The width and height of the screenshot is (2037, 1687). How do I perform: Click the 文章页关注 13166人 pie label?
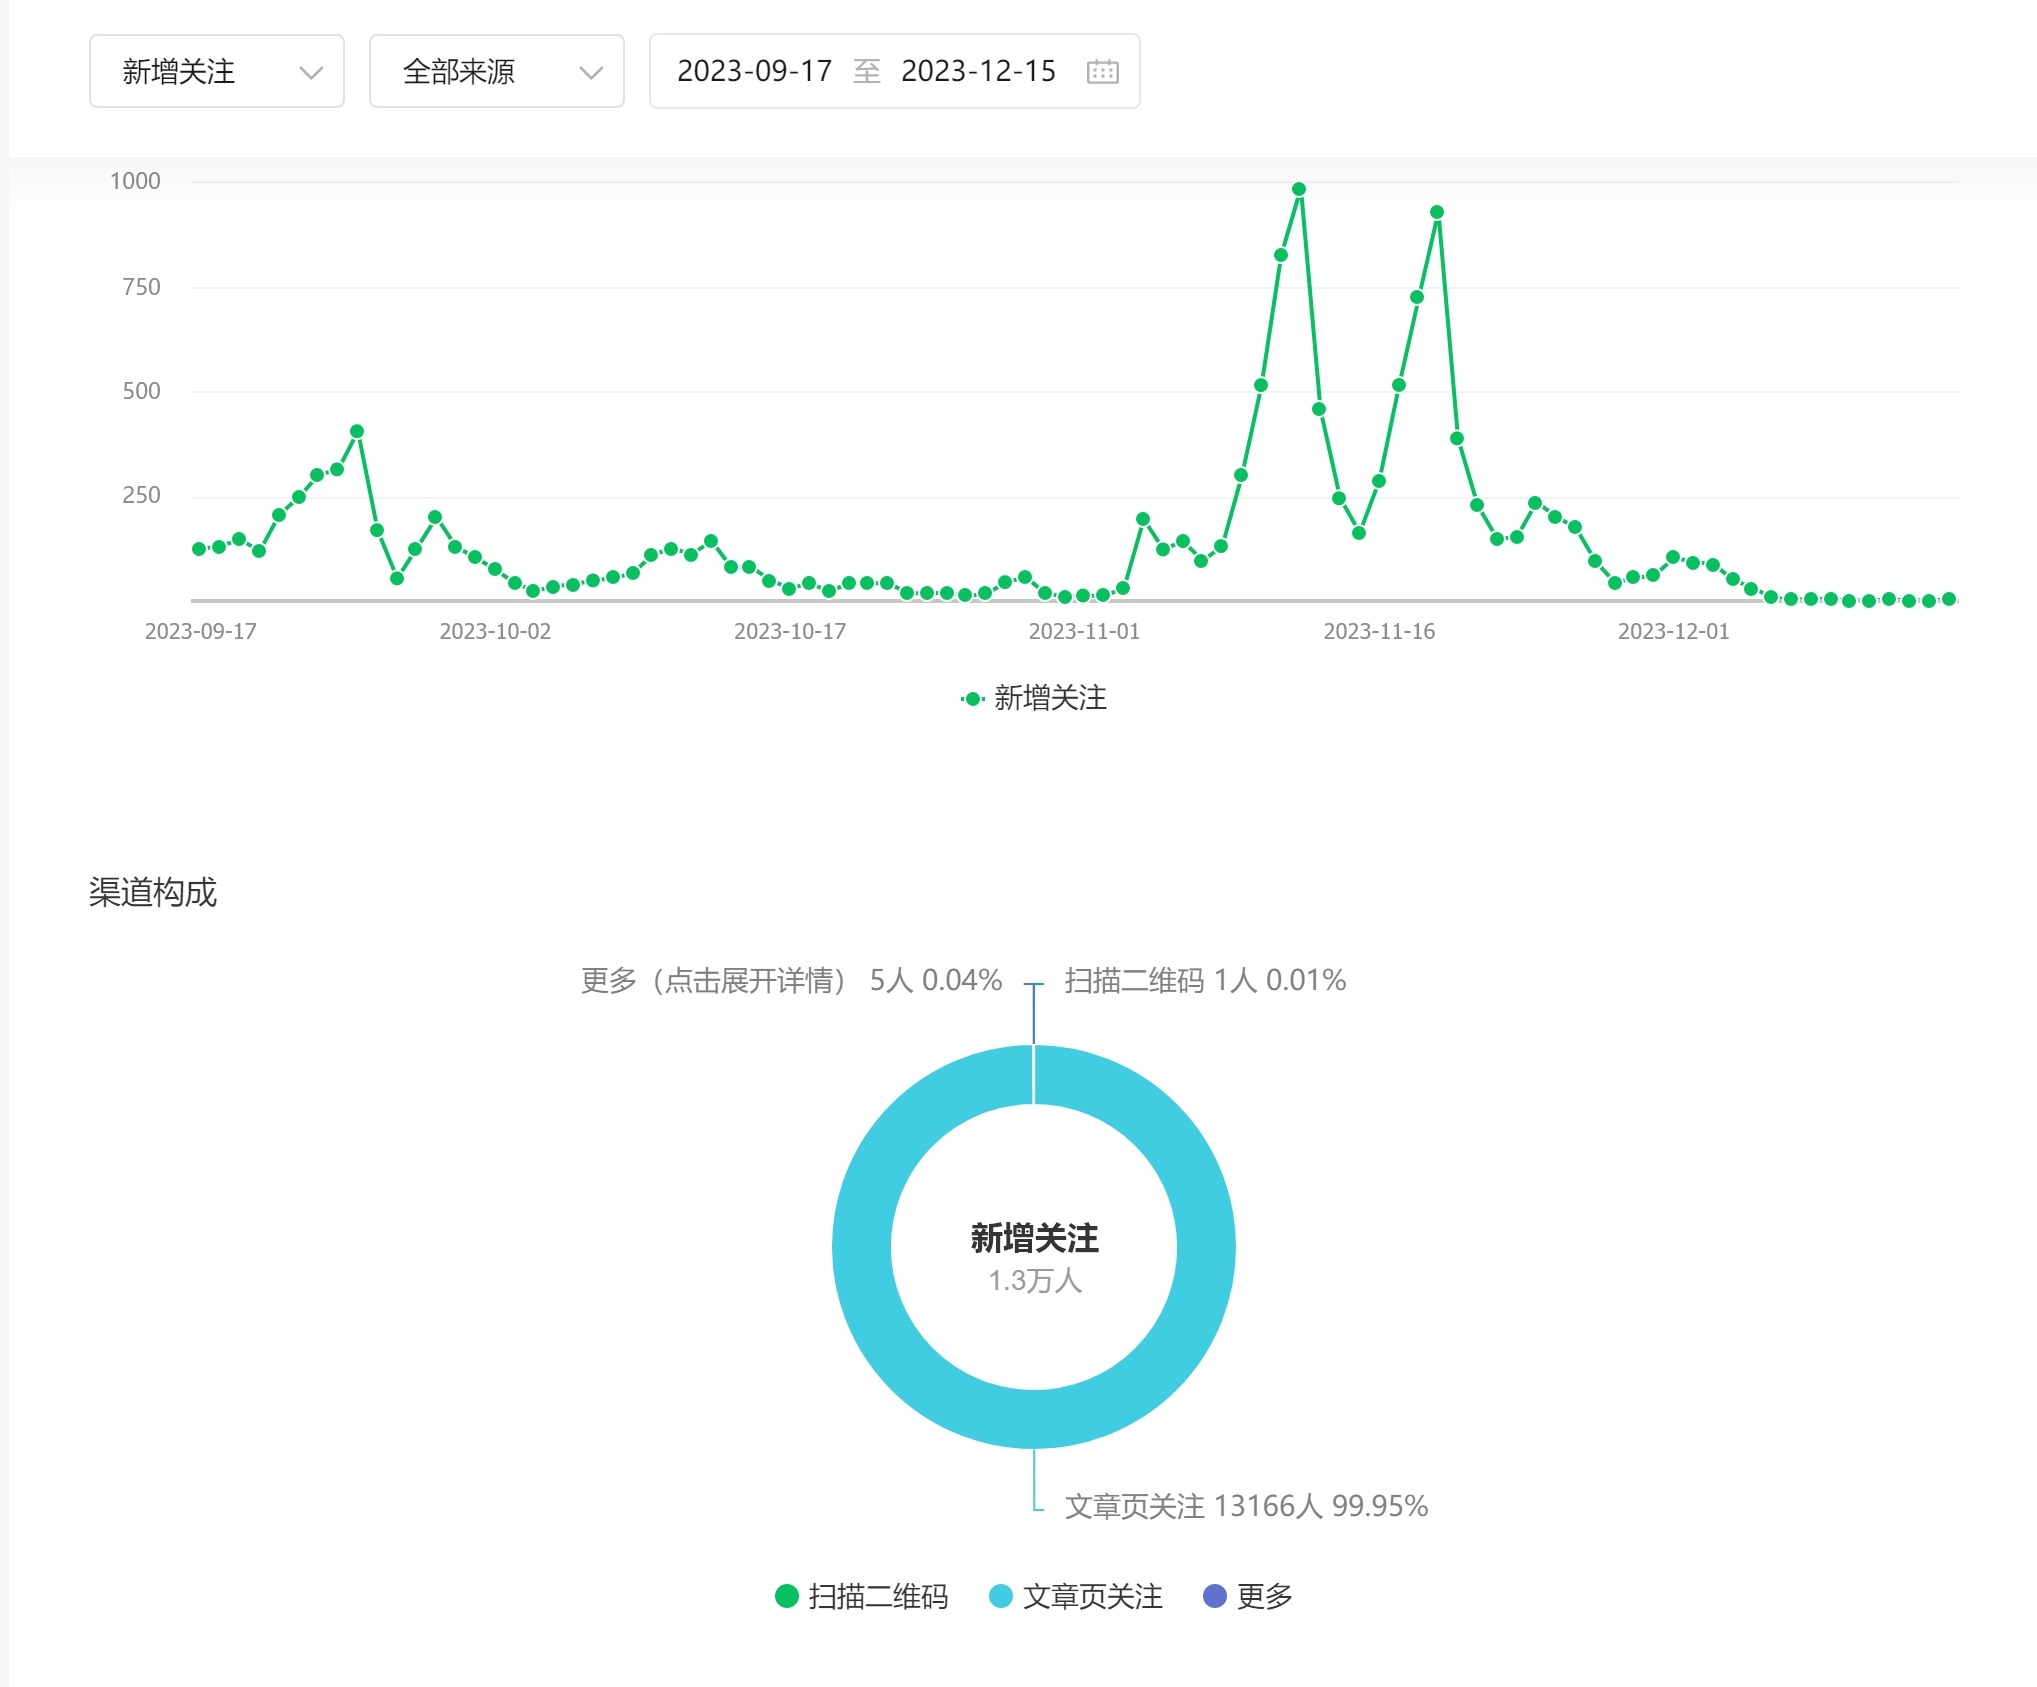(1245, 1505)
